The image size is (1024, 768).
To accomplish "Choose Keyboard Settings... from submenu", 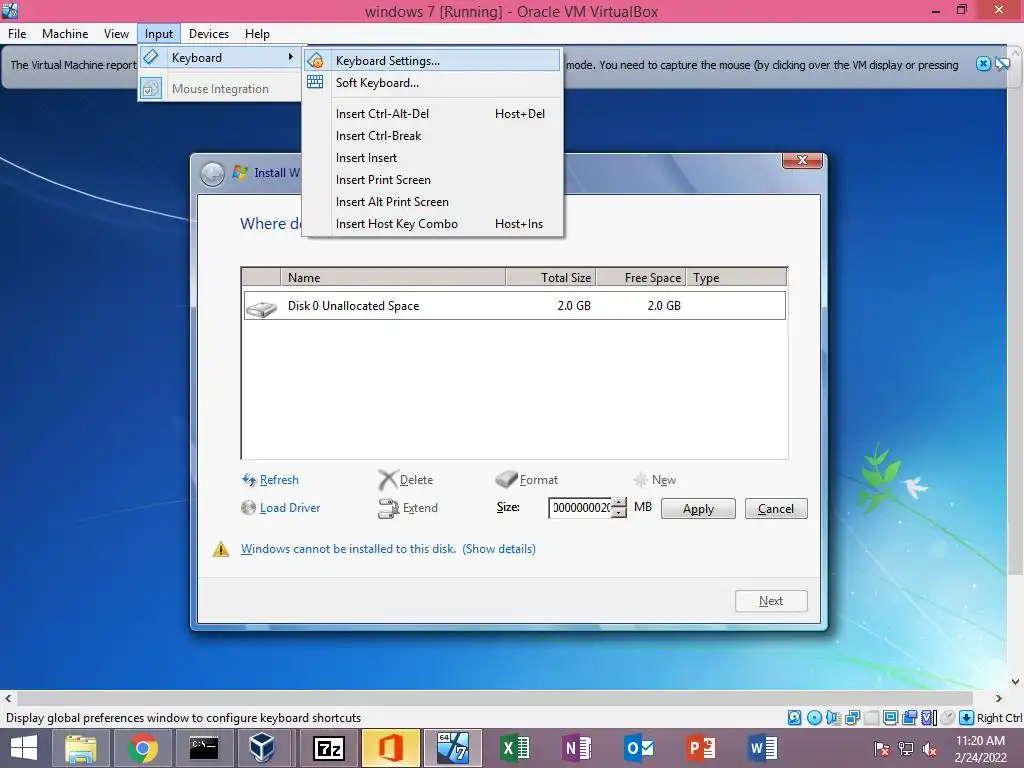I will click(x=432, y=61).
